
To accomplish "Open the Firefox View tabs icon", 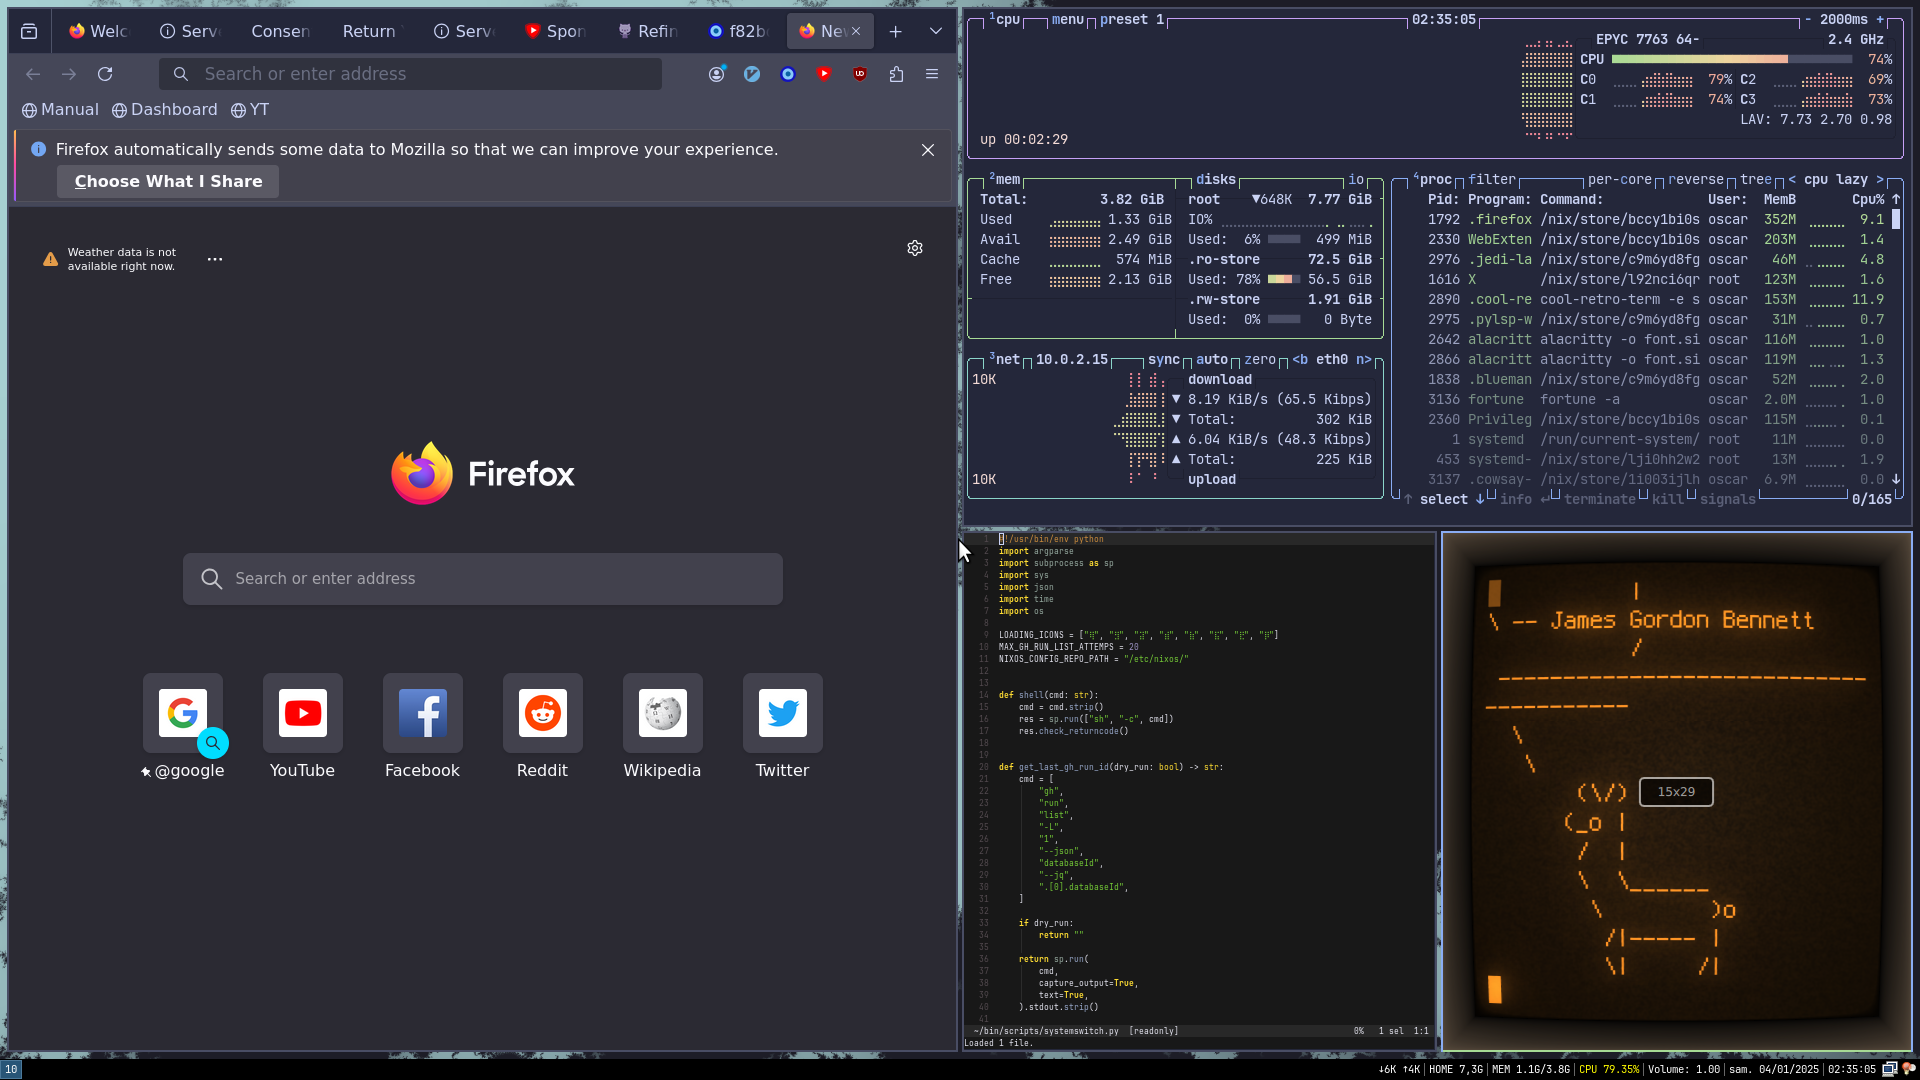I will (29, 31).
